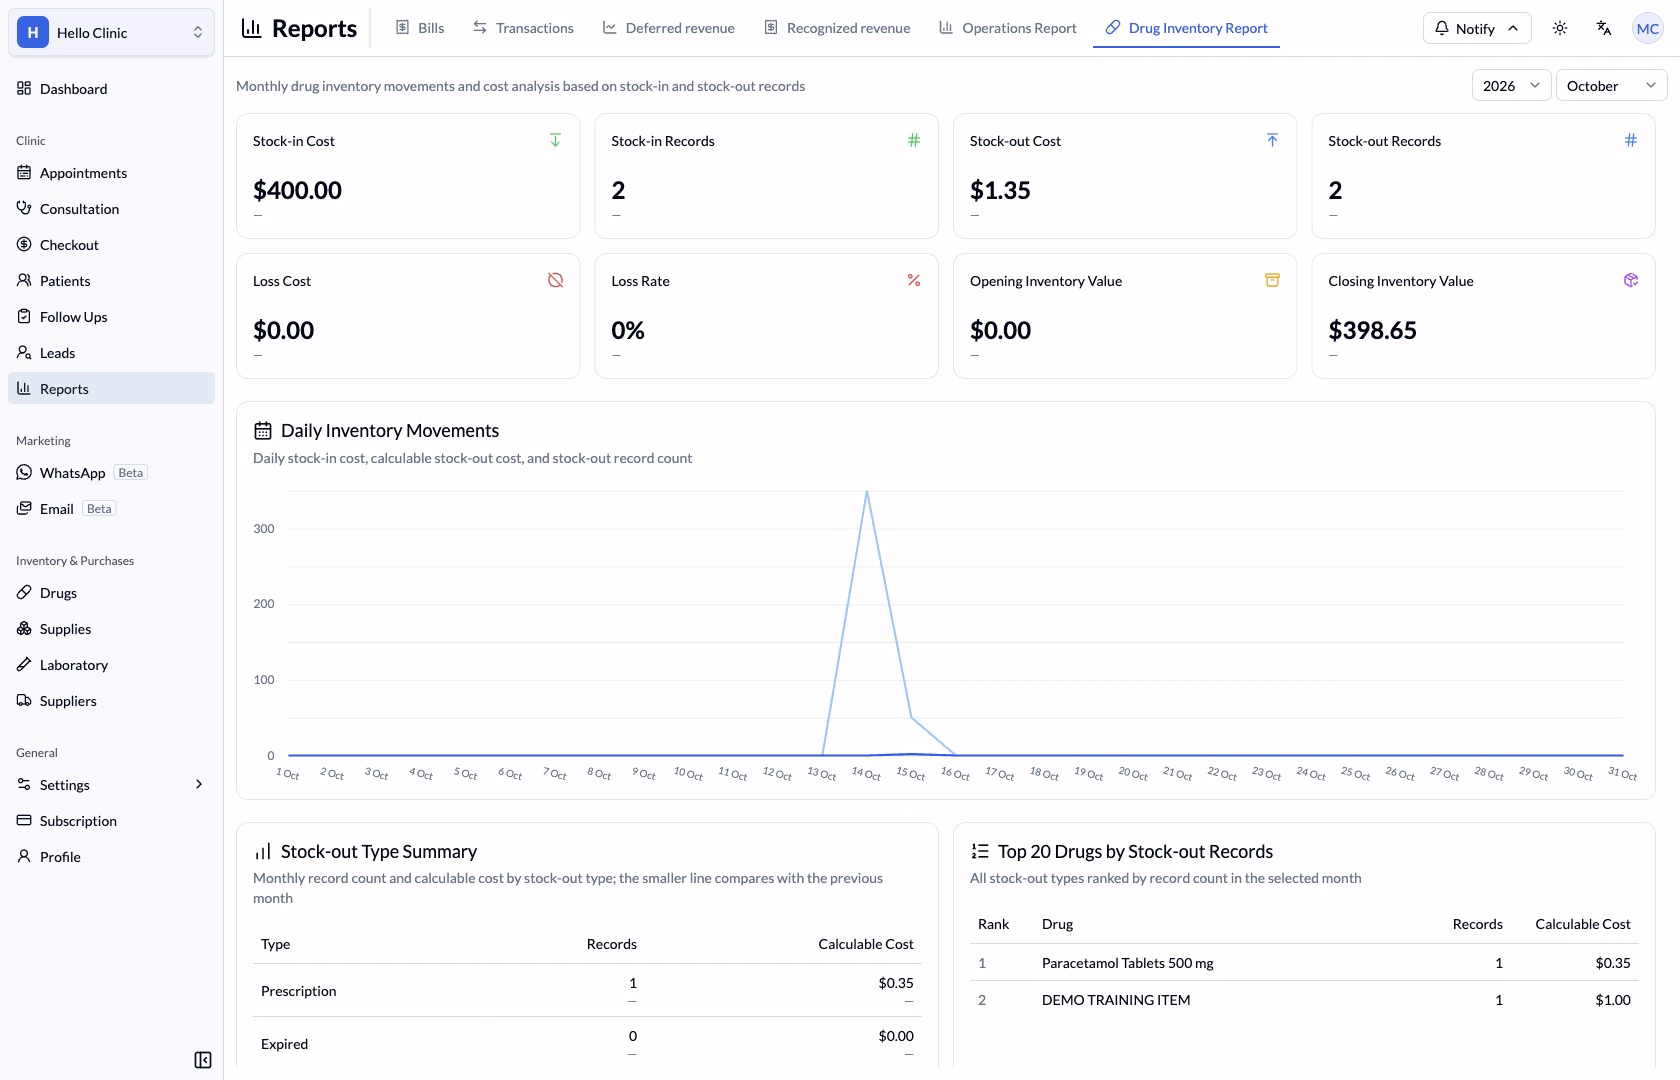Open the Patients list
The height and width of the screenshot is (1080, 1680).
pyautogui.click(x=111, y=281)
